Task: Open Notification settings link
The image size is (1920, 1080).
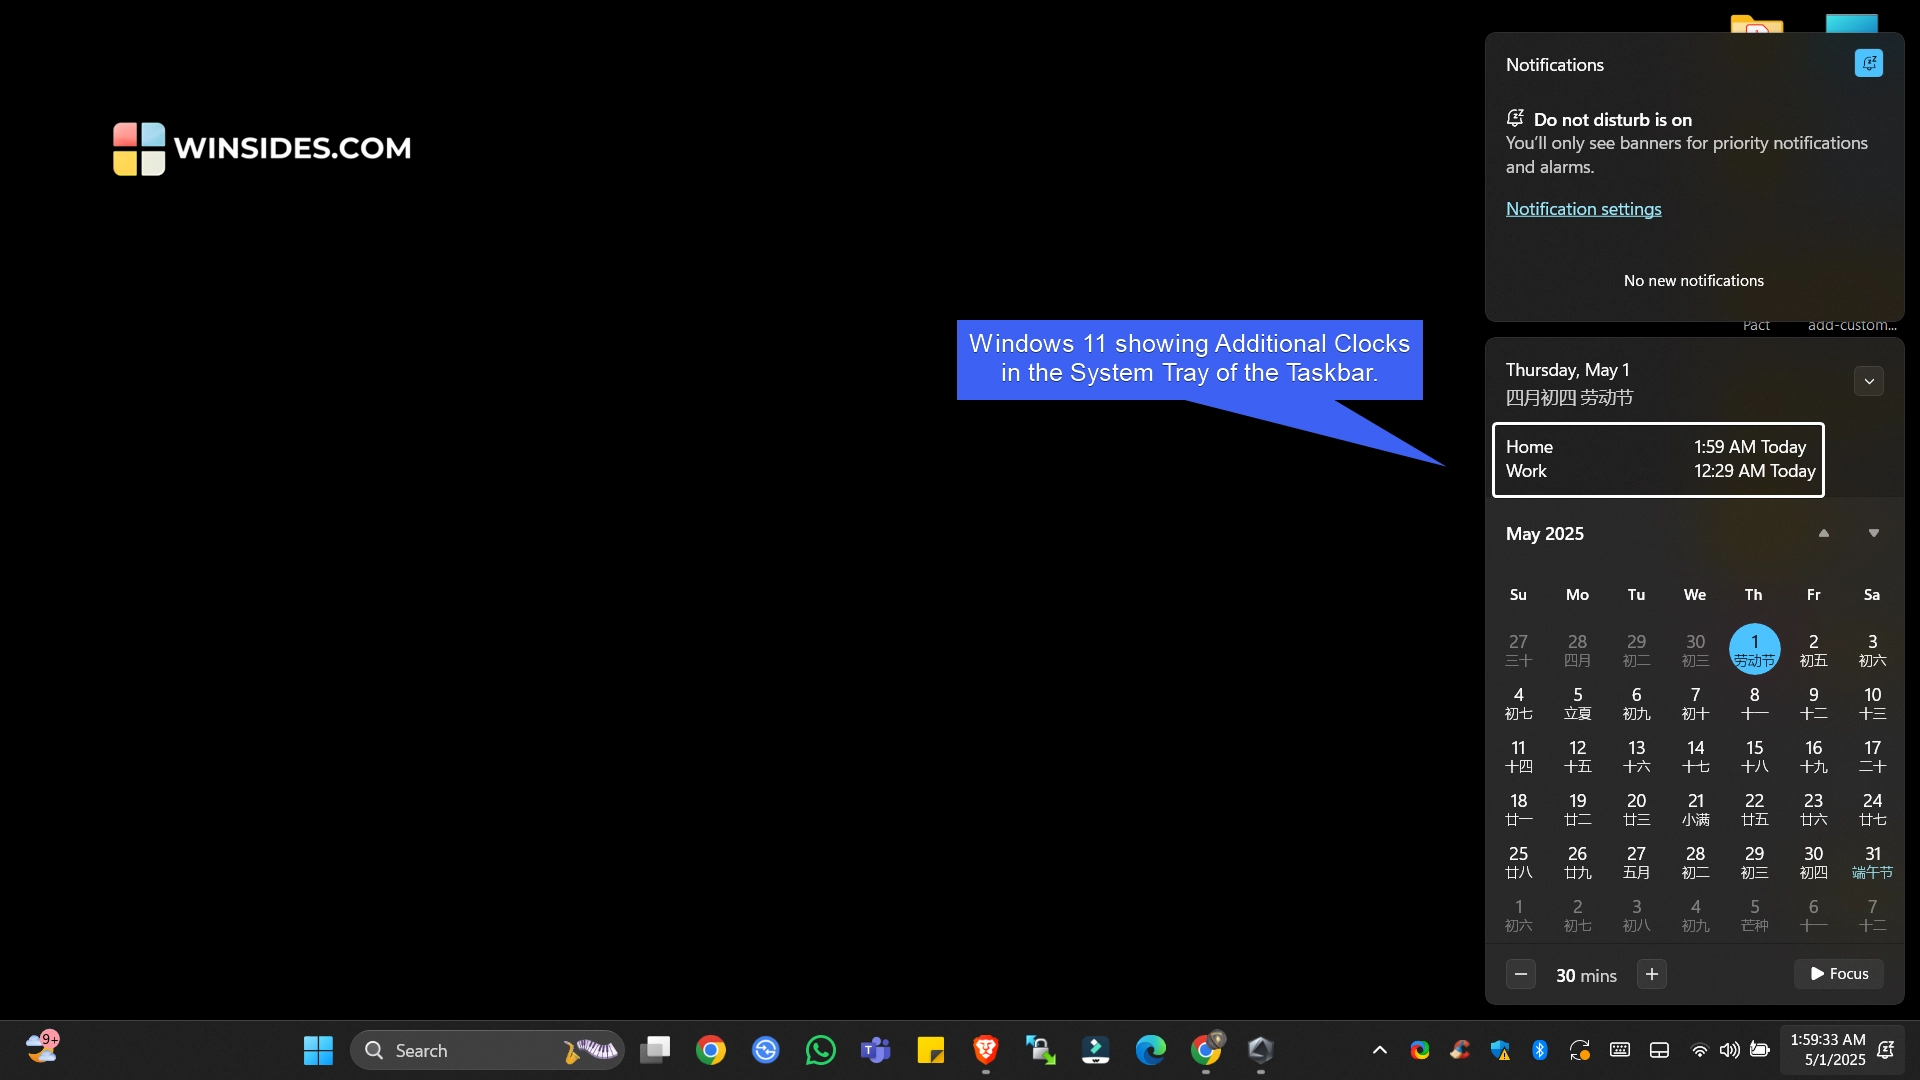Action: (x=1583, y=208)
